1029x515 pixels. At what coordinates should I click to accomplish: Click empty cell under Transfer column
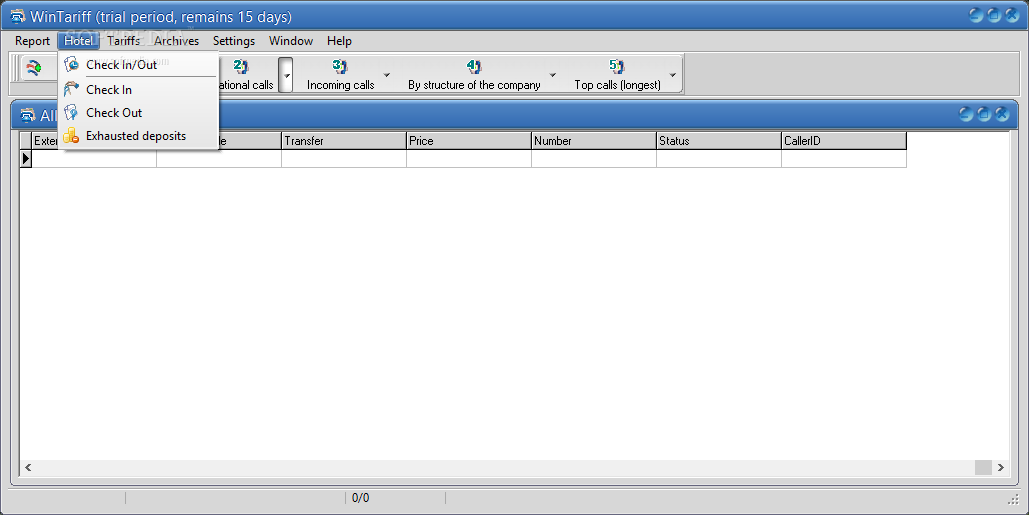click(344, 158)
